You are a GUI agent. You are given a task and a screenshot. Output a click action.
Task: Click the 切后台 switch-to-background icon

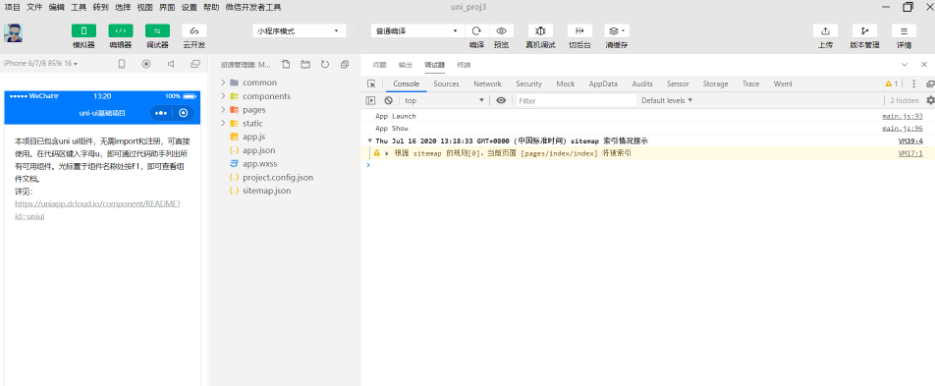(x=580, y=31)
